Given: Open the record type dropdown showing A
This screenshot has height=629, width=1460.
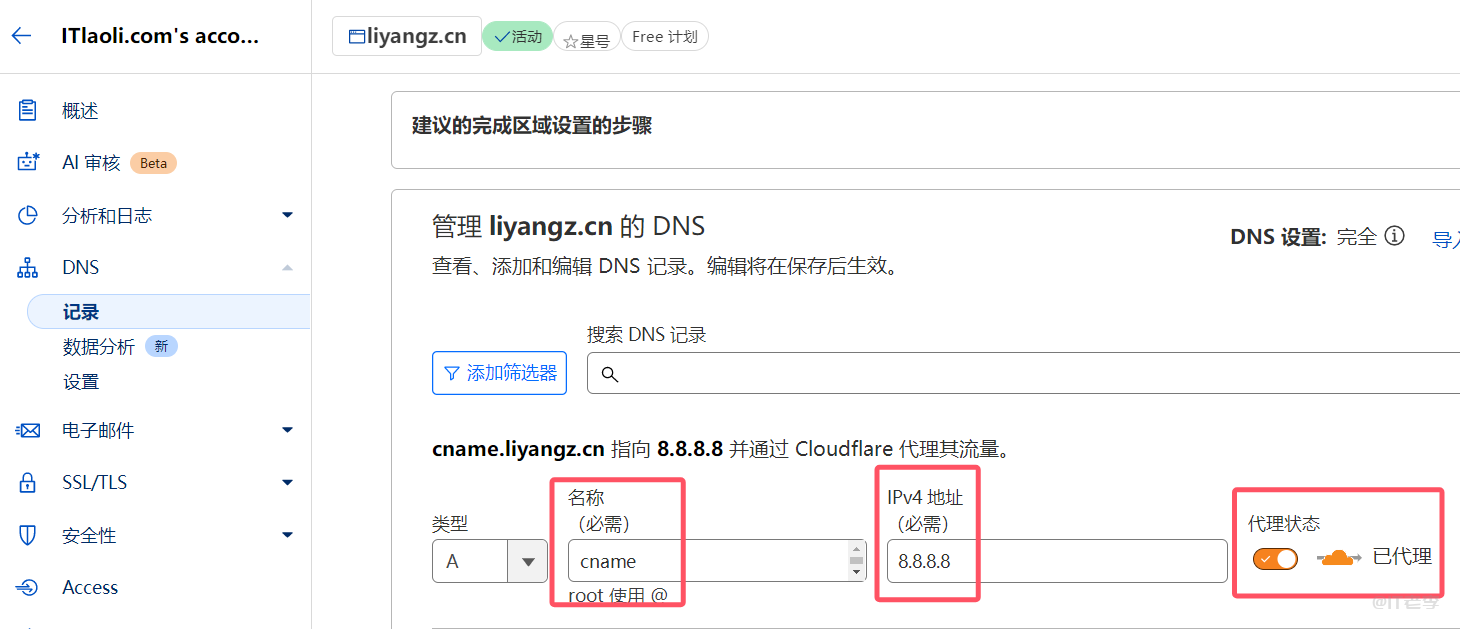Looking at the screenshot, I should click(527, 561).
